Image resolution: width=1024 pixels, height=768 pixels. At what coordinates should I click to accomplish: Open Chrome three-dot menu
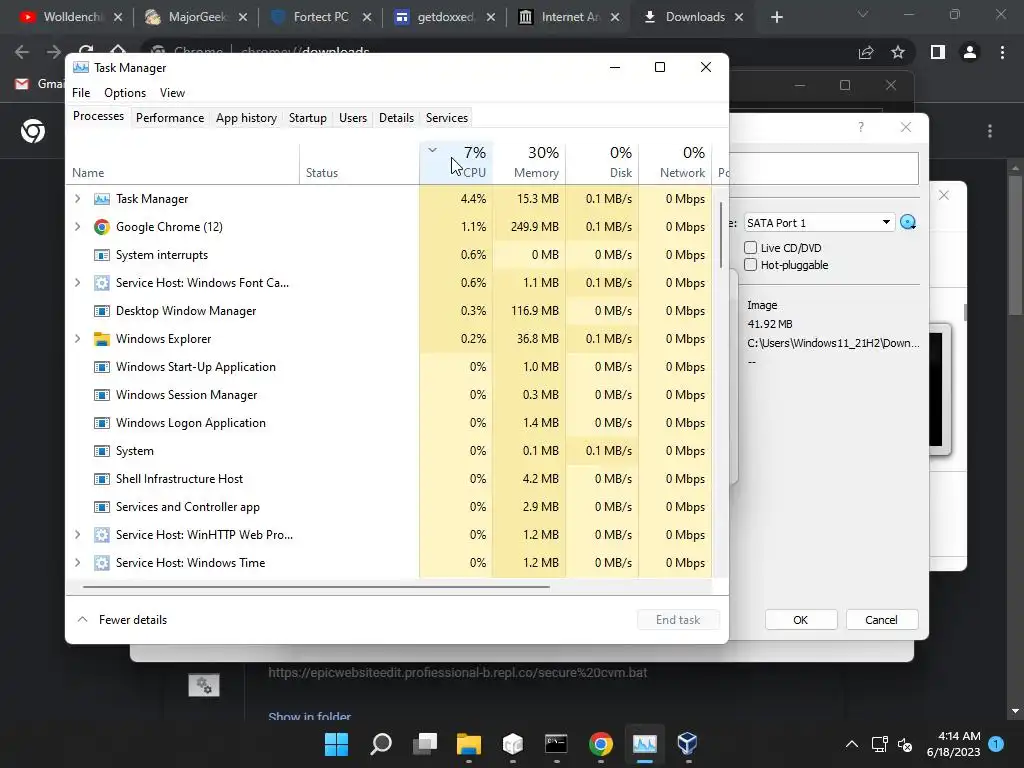[1002, 52]
